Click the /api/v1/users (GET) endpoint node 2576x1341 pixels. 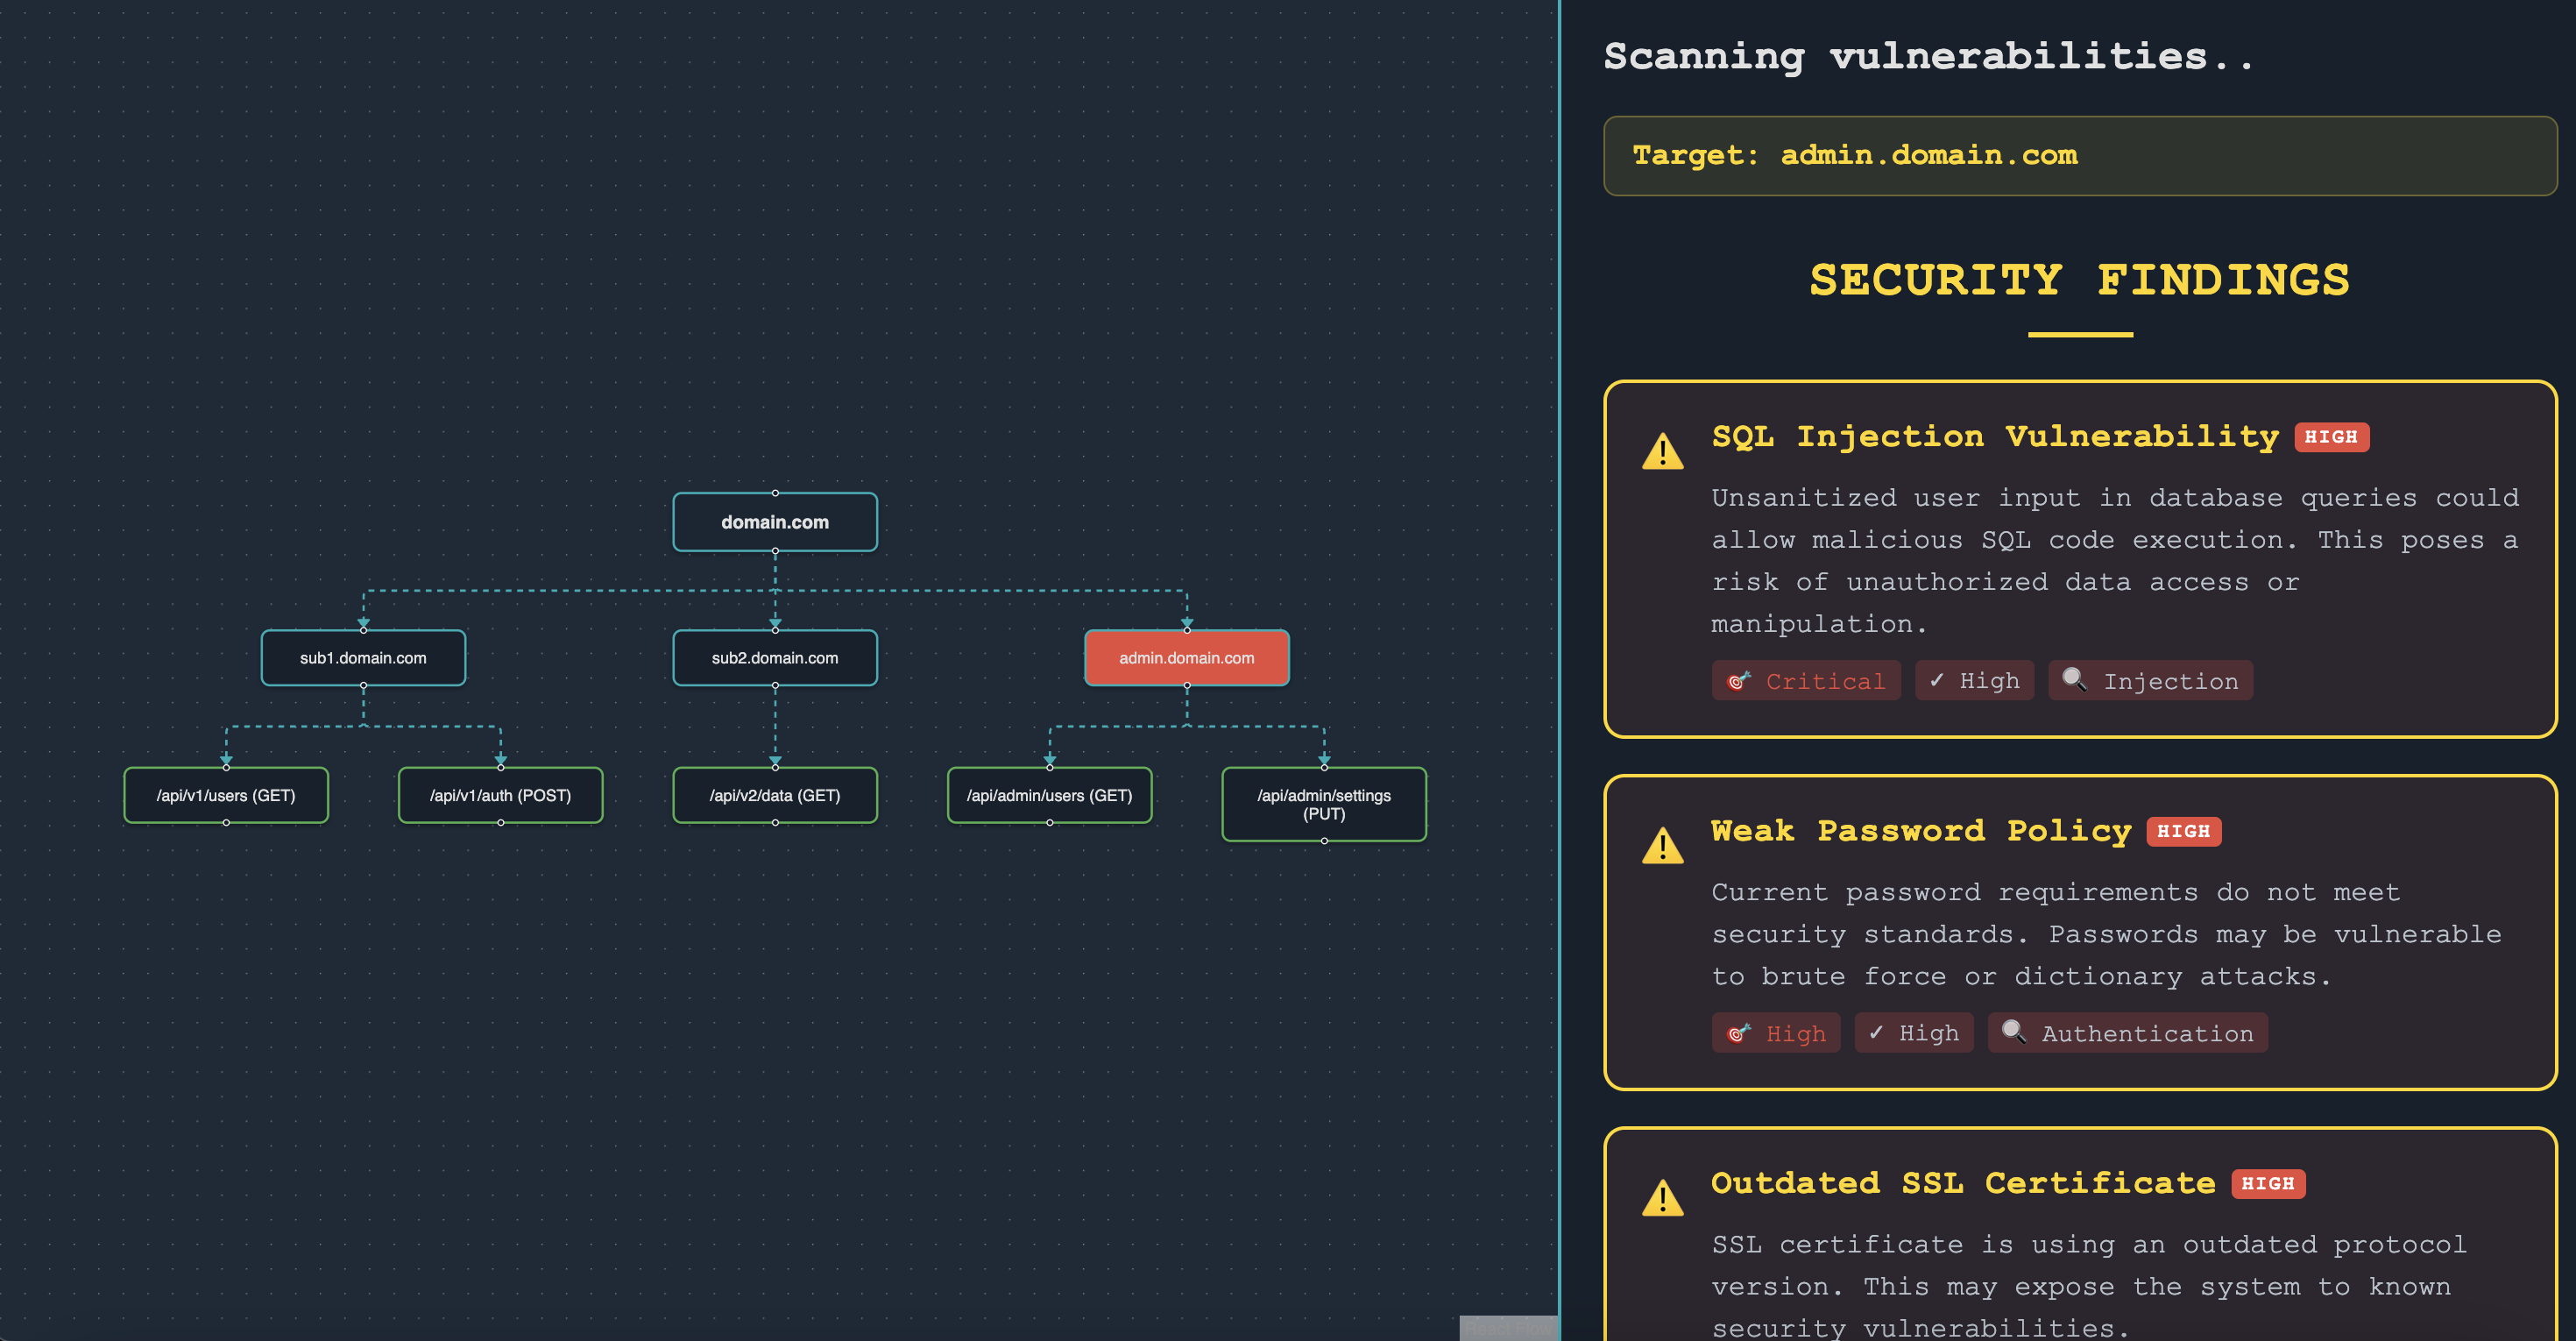coord(226,795)
